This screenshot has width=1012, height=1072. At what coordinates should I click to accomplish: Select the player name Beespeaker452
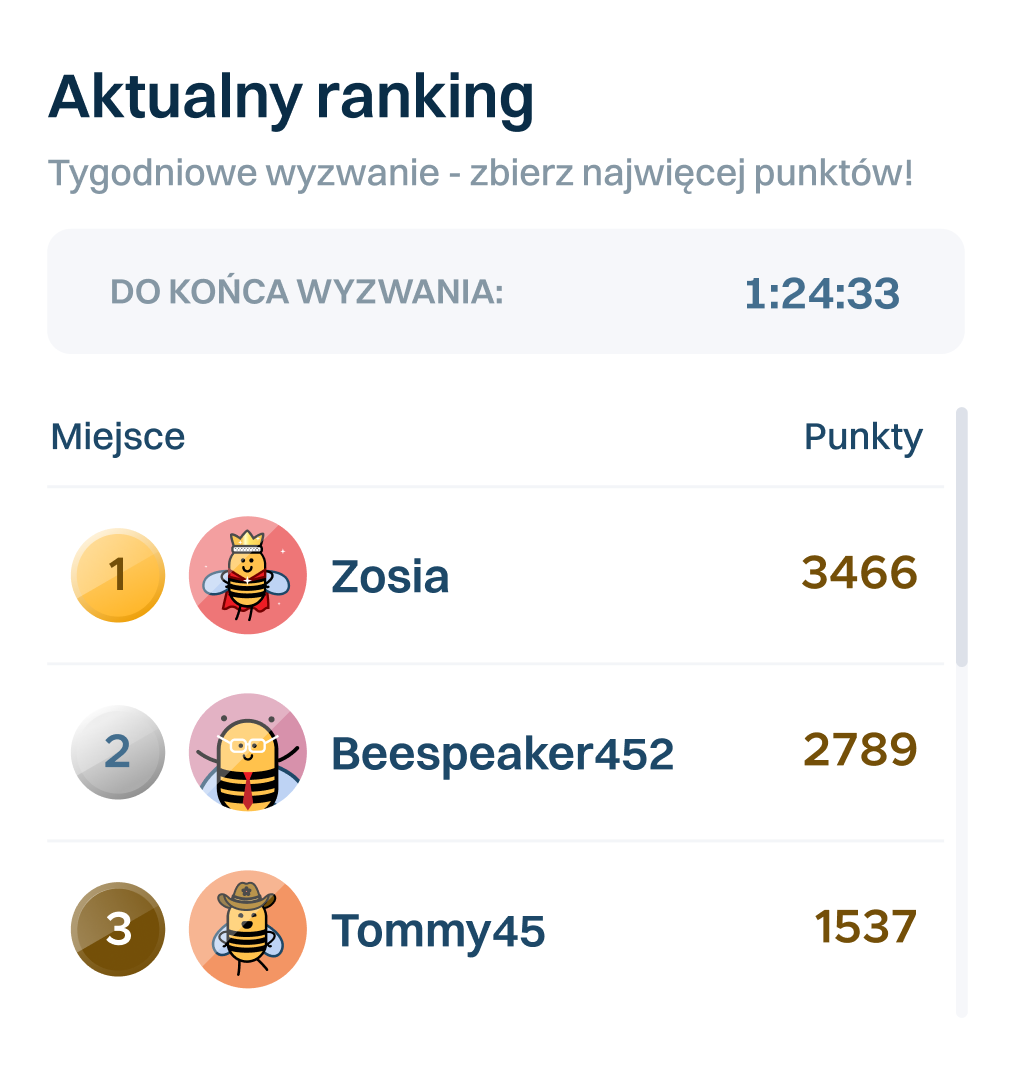click(x=502, y=754)
